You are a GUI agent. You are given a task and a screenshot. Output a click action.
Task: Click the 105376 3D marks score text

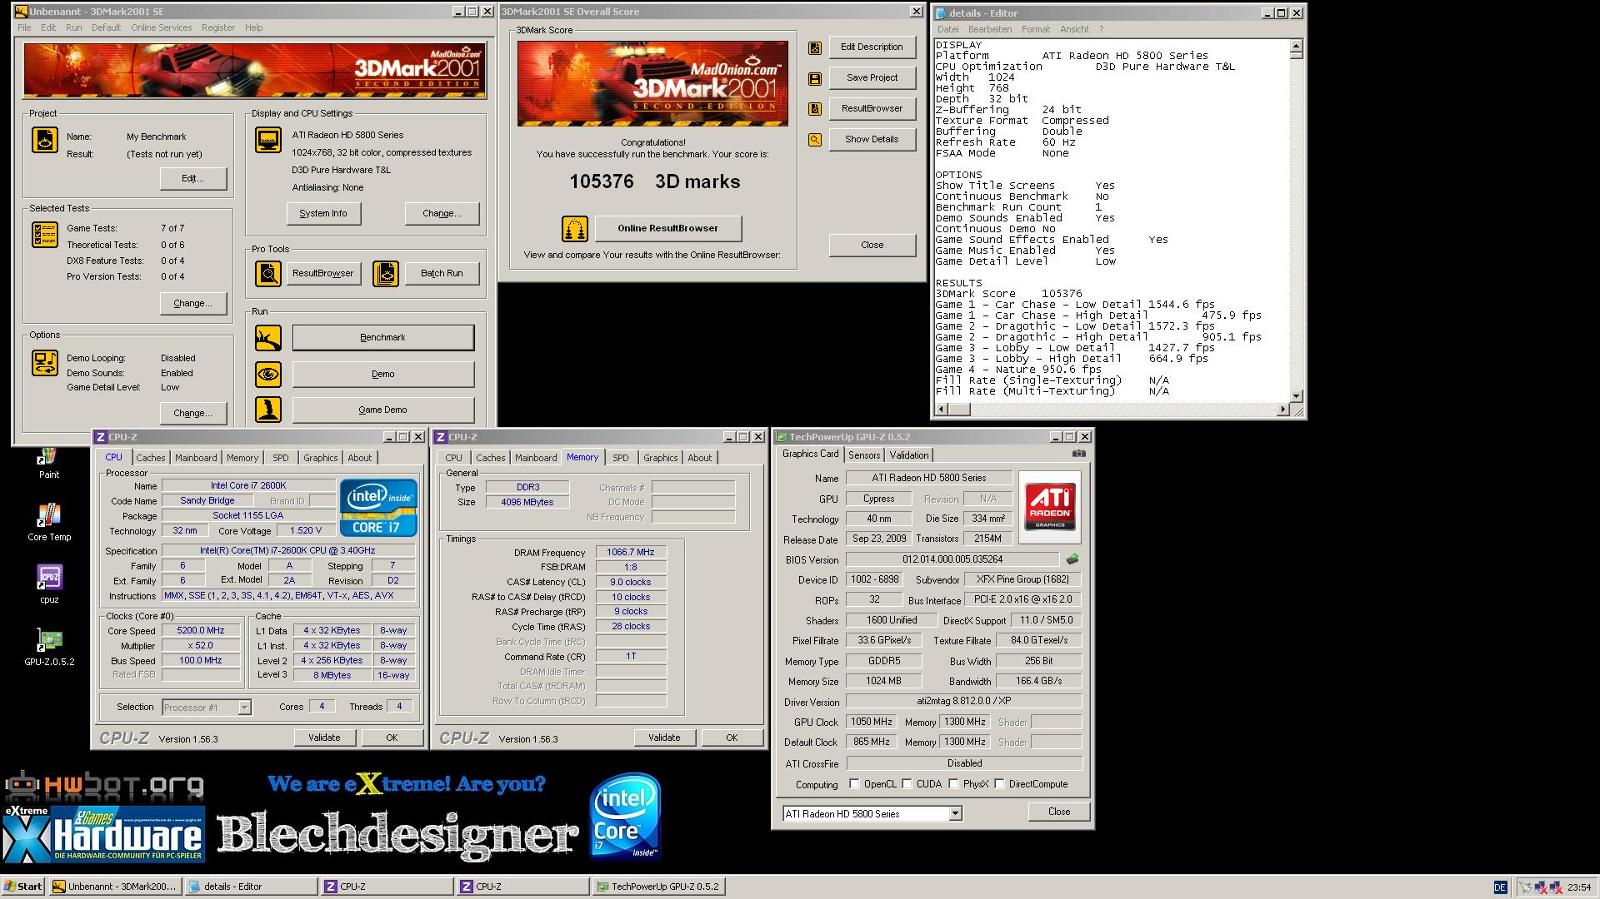point(655,182)
